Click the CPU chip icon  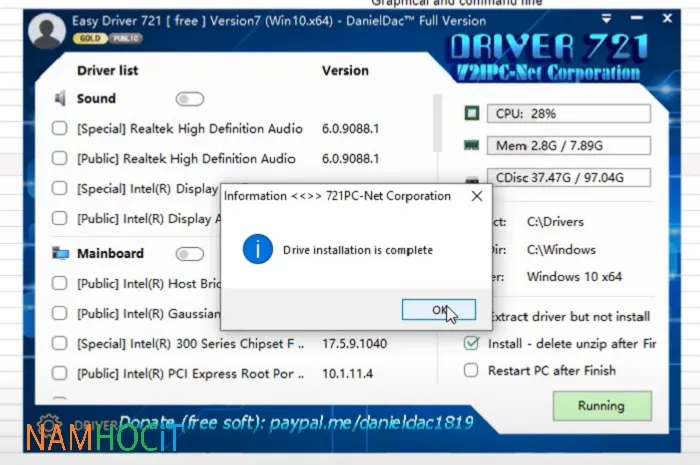pyautogui.click(x=472, y=114)
